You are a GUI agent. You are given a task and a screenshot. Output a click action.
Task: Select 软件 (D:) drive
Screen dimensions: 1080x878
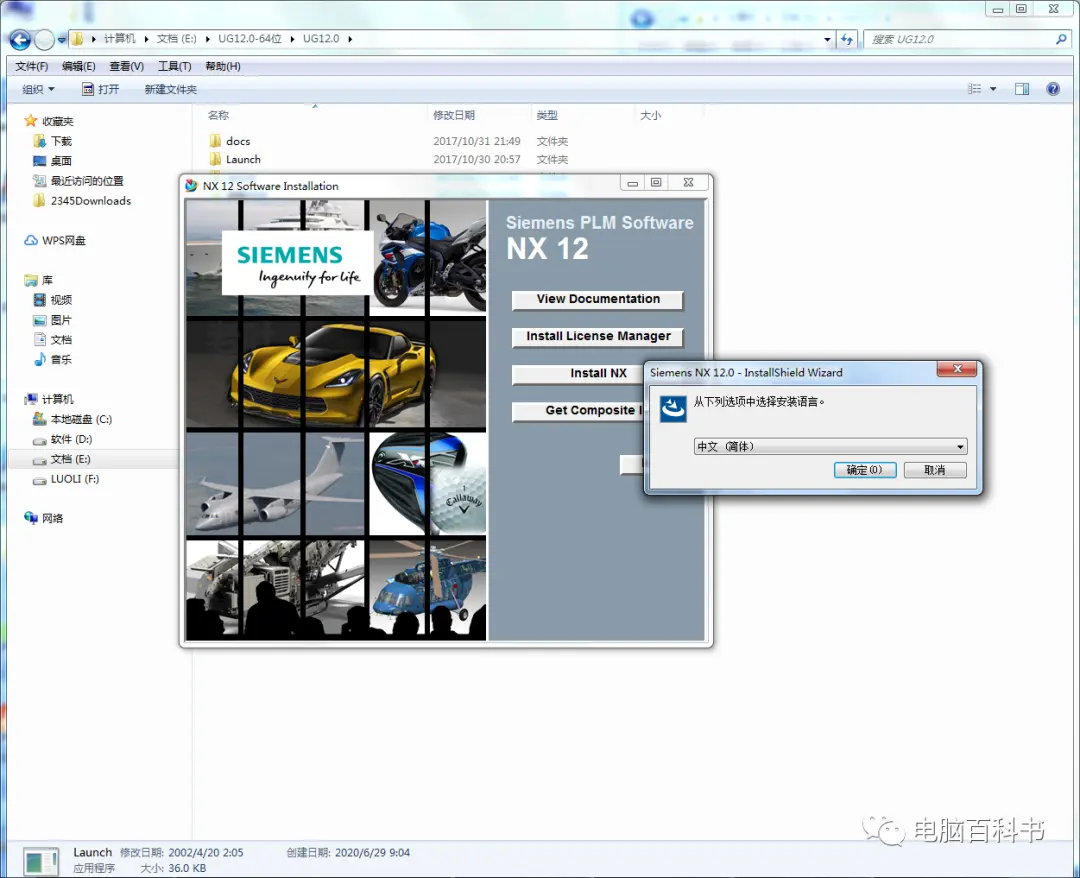pos(63,439)
